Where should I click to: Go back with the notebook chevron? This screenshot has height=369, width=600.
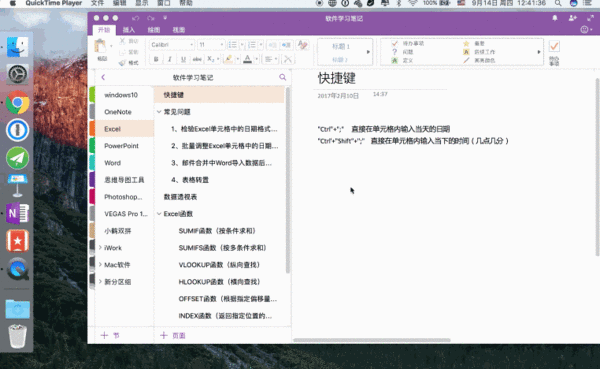[103, 77]
